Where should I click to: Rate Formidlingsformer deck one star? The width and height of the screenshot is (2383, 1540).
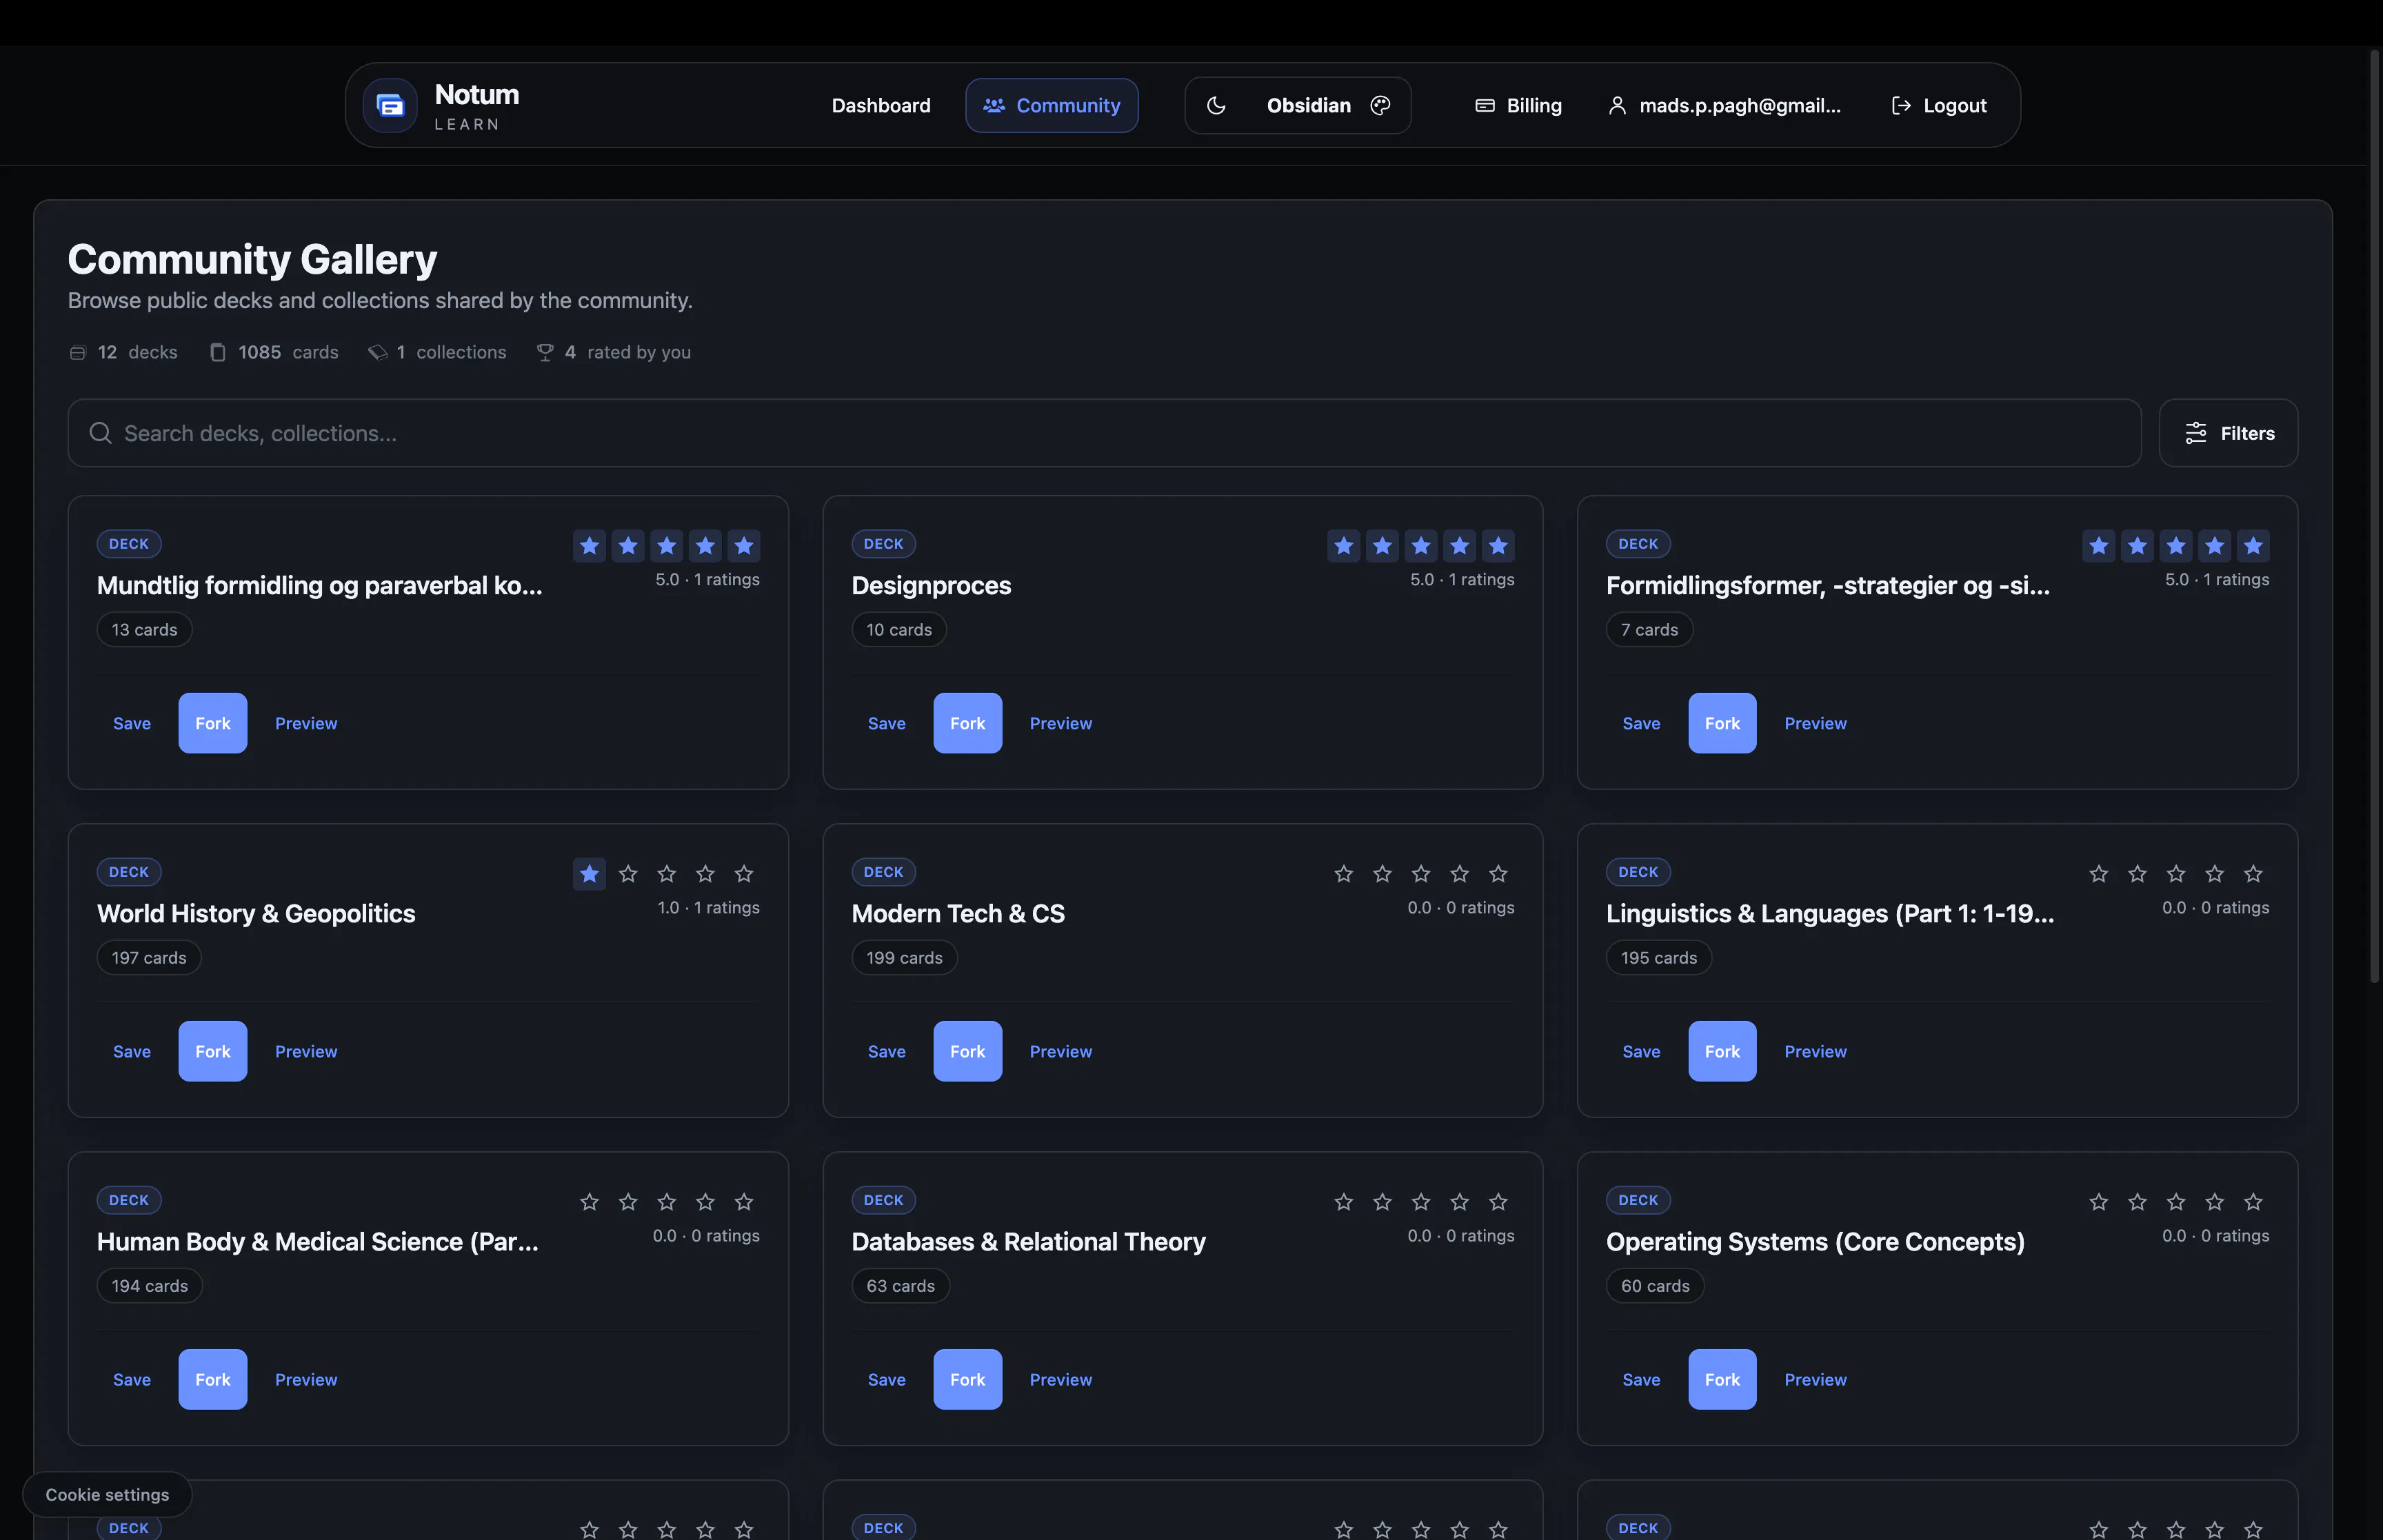point(2098,546)
